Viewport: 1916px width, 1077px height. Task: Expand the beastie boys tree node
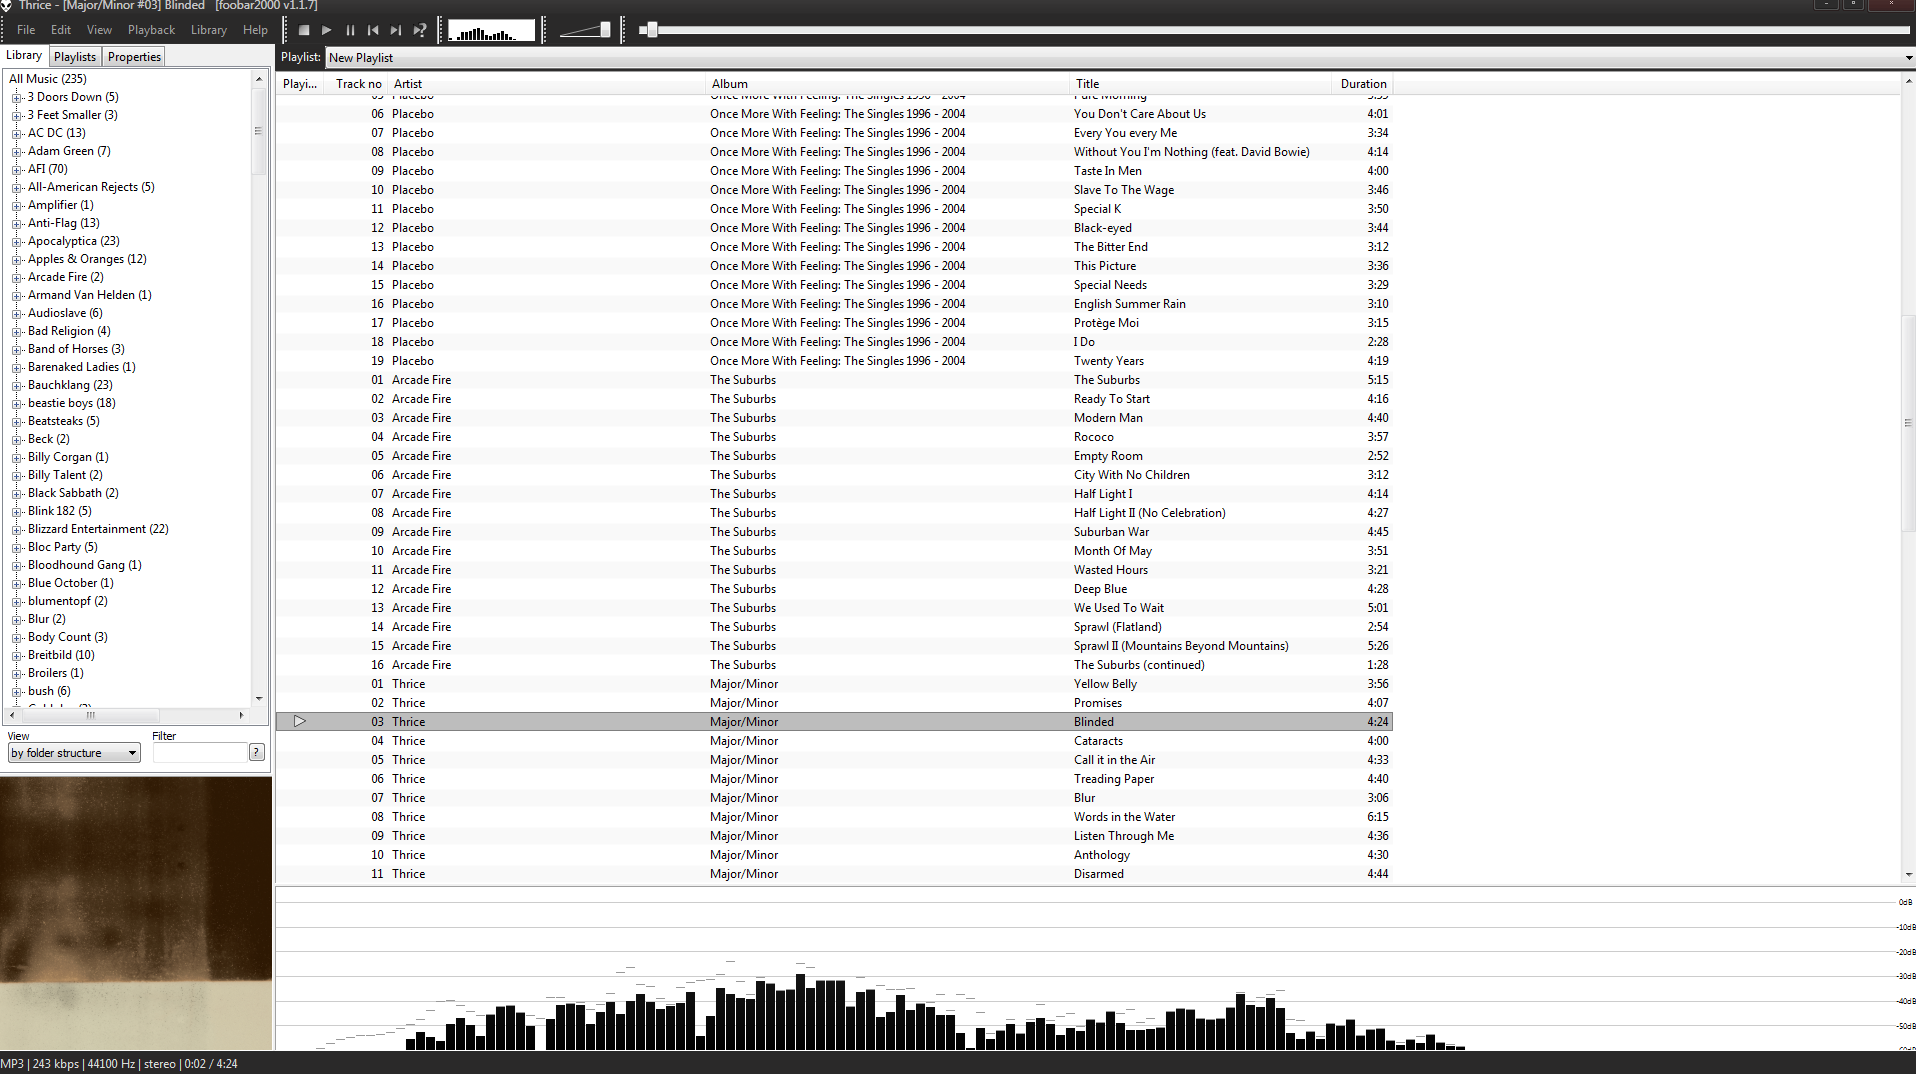coord(16,404)
